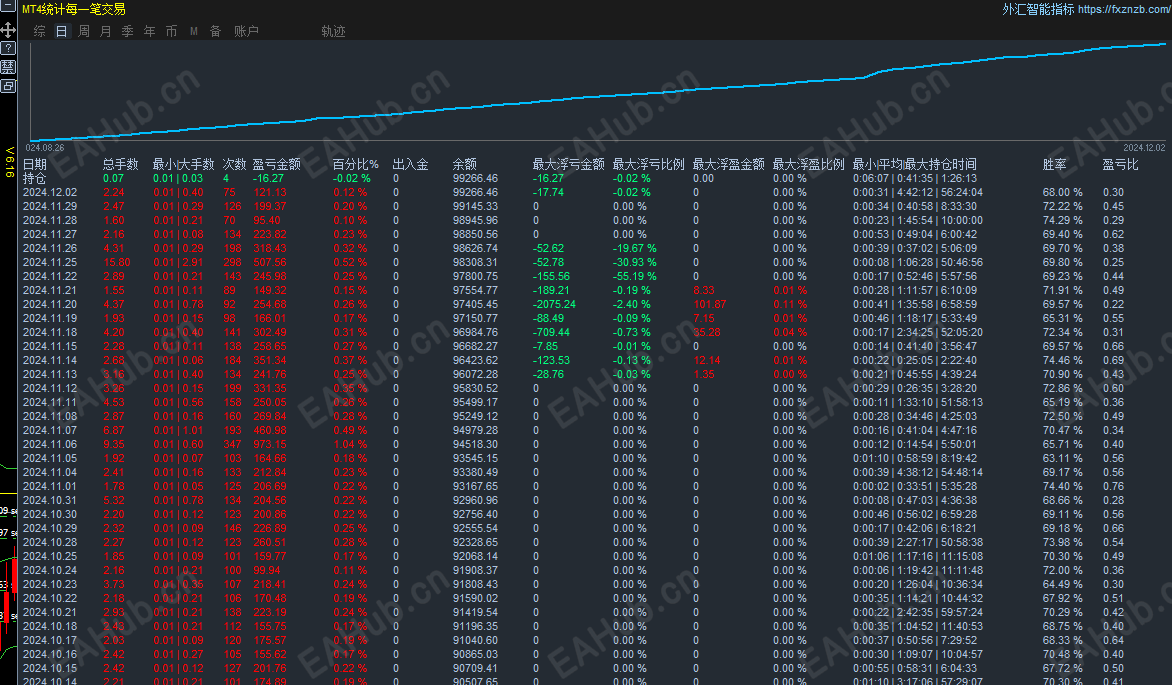Click the balance value 98308.31
This screenshot has width=1172, height=685.
(475, 262)
